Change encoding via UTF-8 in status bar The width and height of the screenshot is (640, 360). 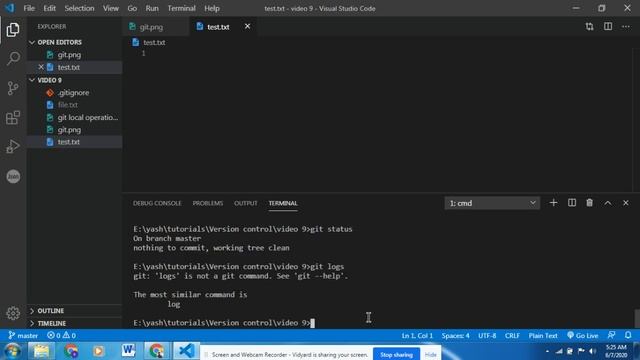(487, 336)
